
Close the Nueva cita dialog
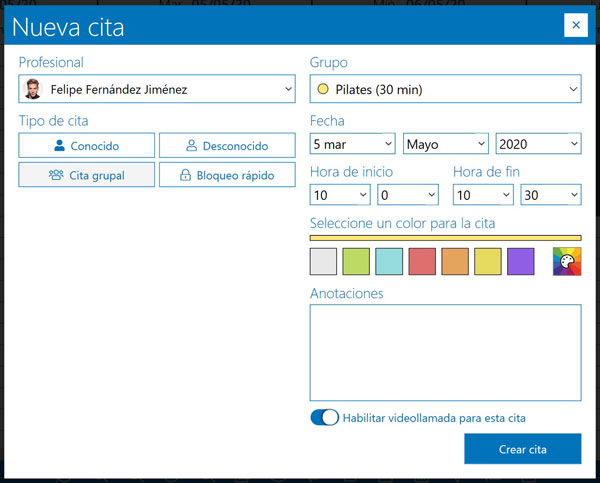click(575, 25)
